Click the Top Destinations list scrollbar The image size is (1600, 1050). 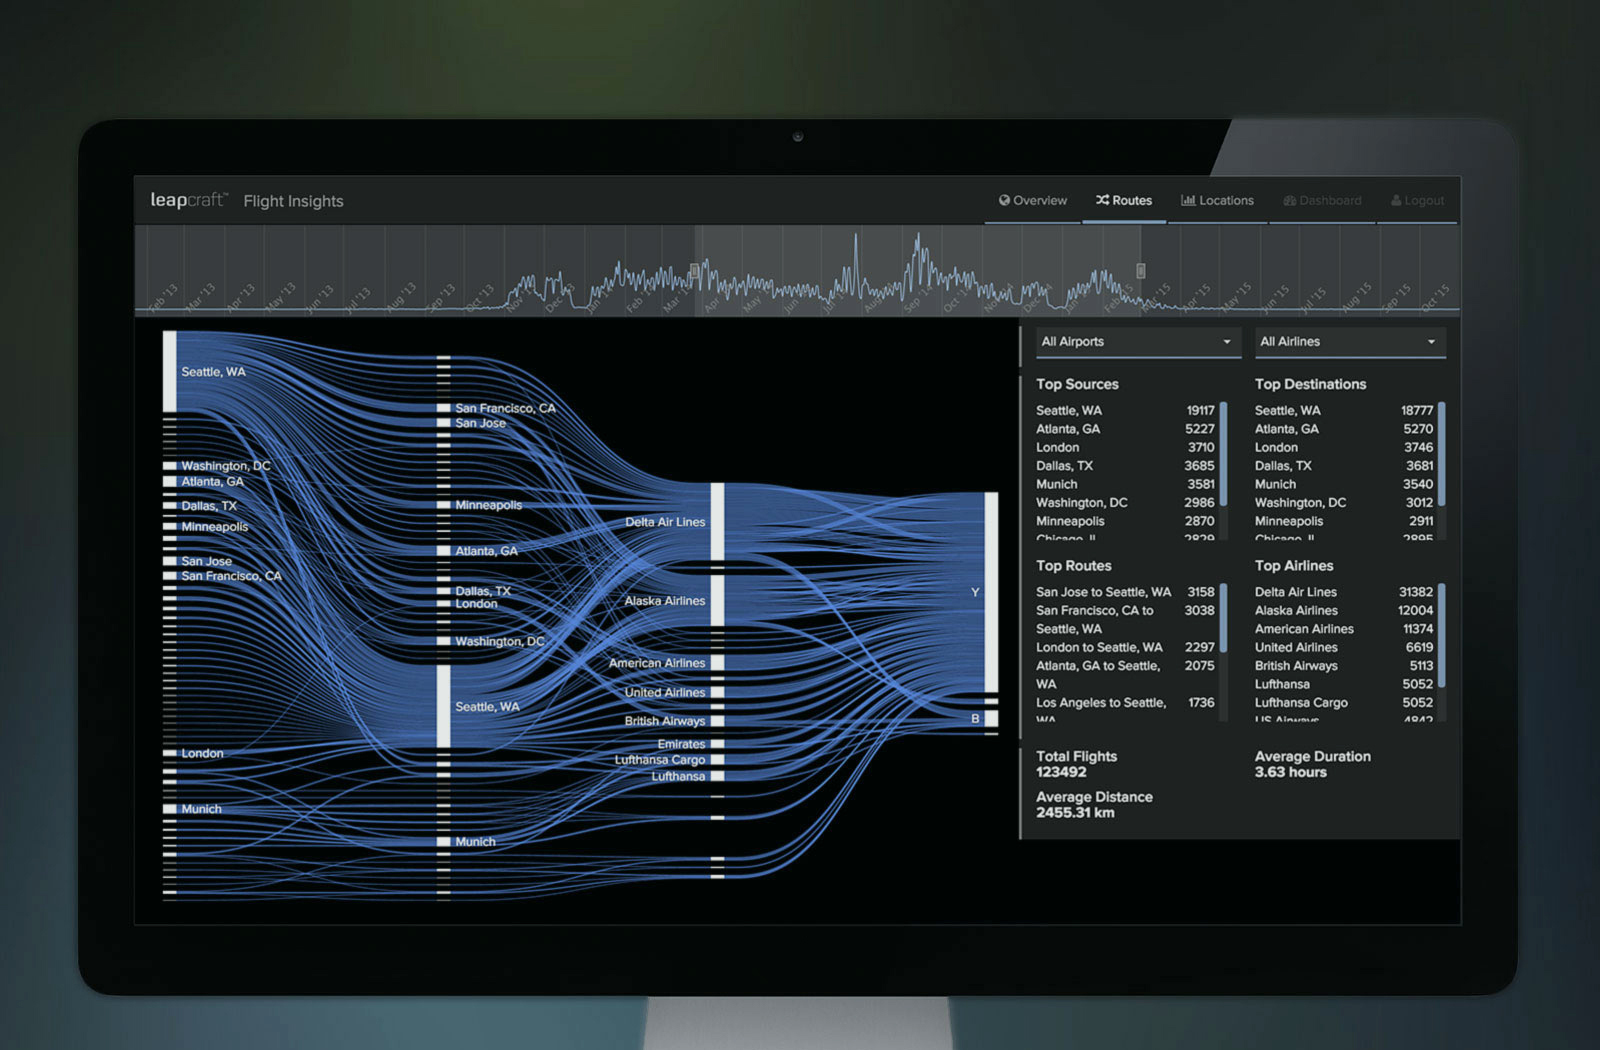1441,455
